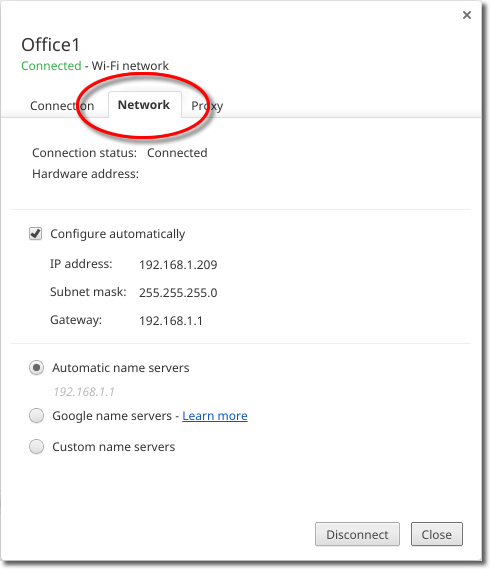Click the Gateway value 192.168.1.1
The width and height of the screenshot is (490, 569).
click(x=171, y=321)
